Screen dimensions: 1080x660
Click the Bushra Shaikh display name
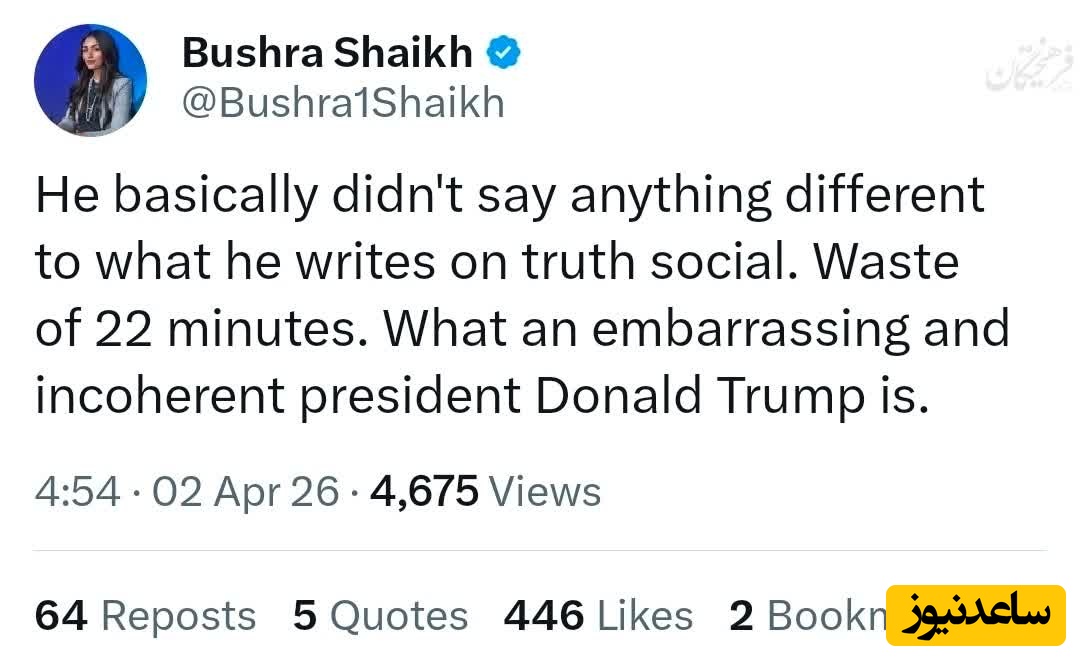coord(327,53)
